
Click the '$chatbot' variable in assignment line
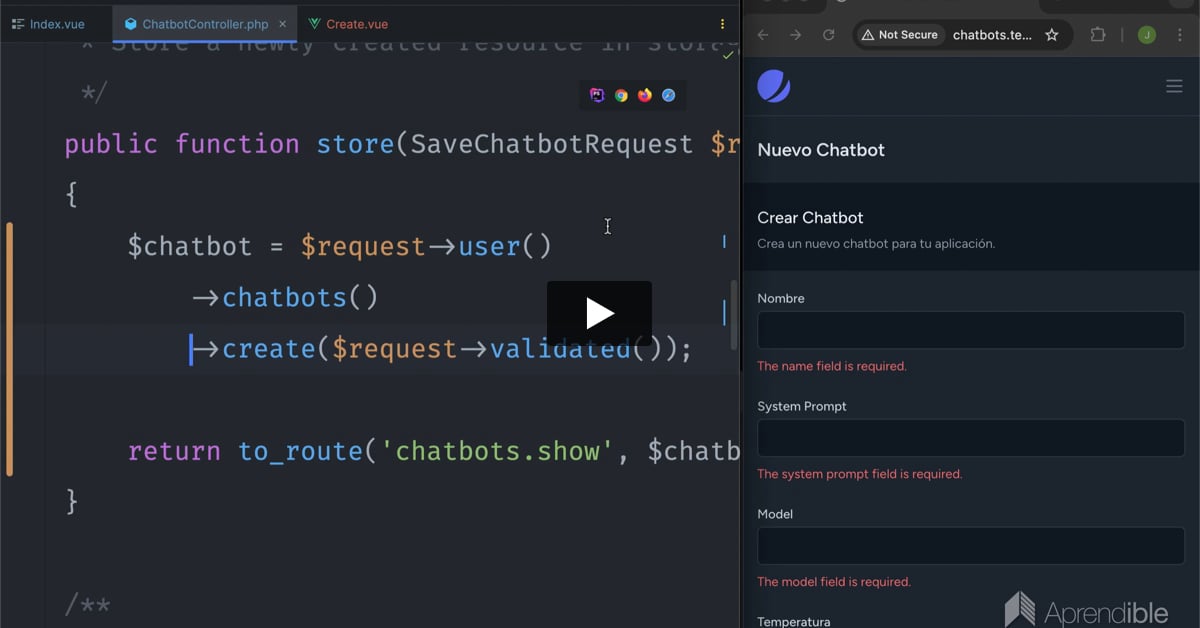[189, 246]
